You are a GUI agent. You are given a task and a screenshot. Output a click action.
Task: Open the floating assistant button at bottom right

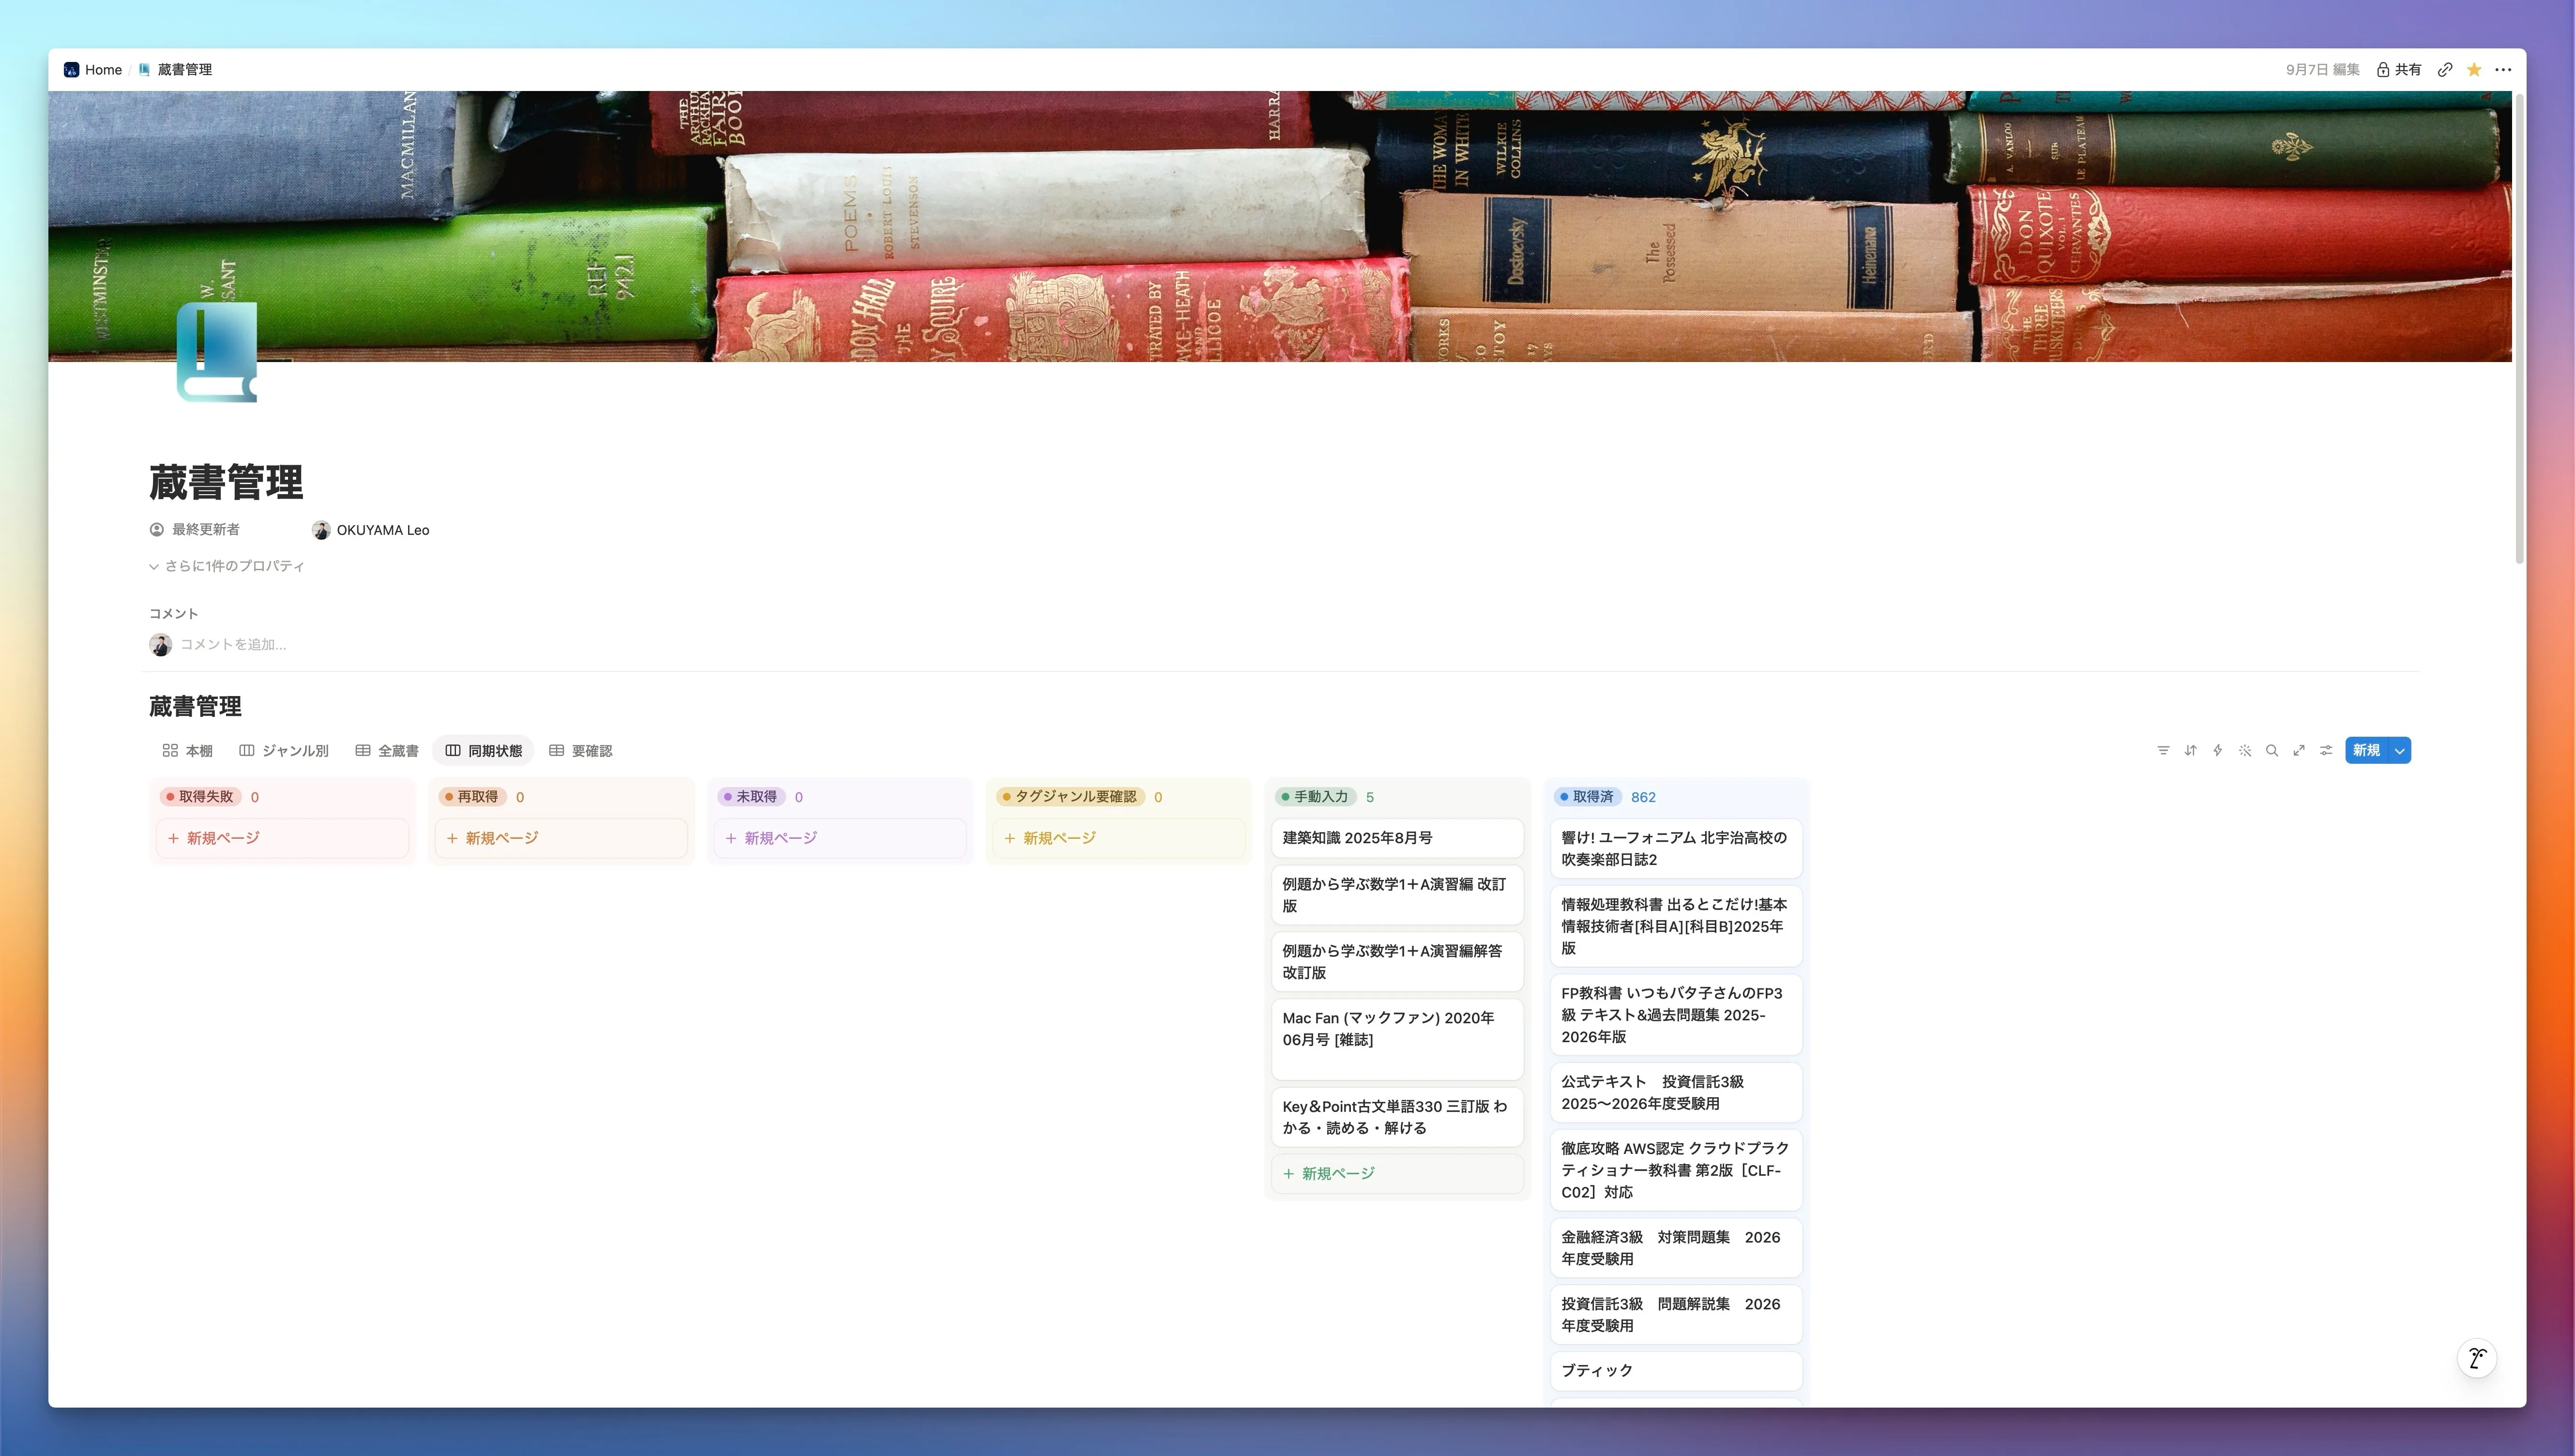click(2477, 1358)
